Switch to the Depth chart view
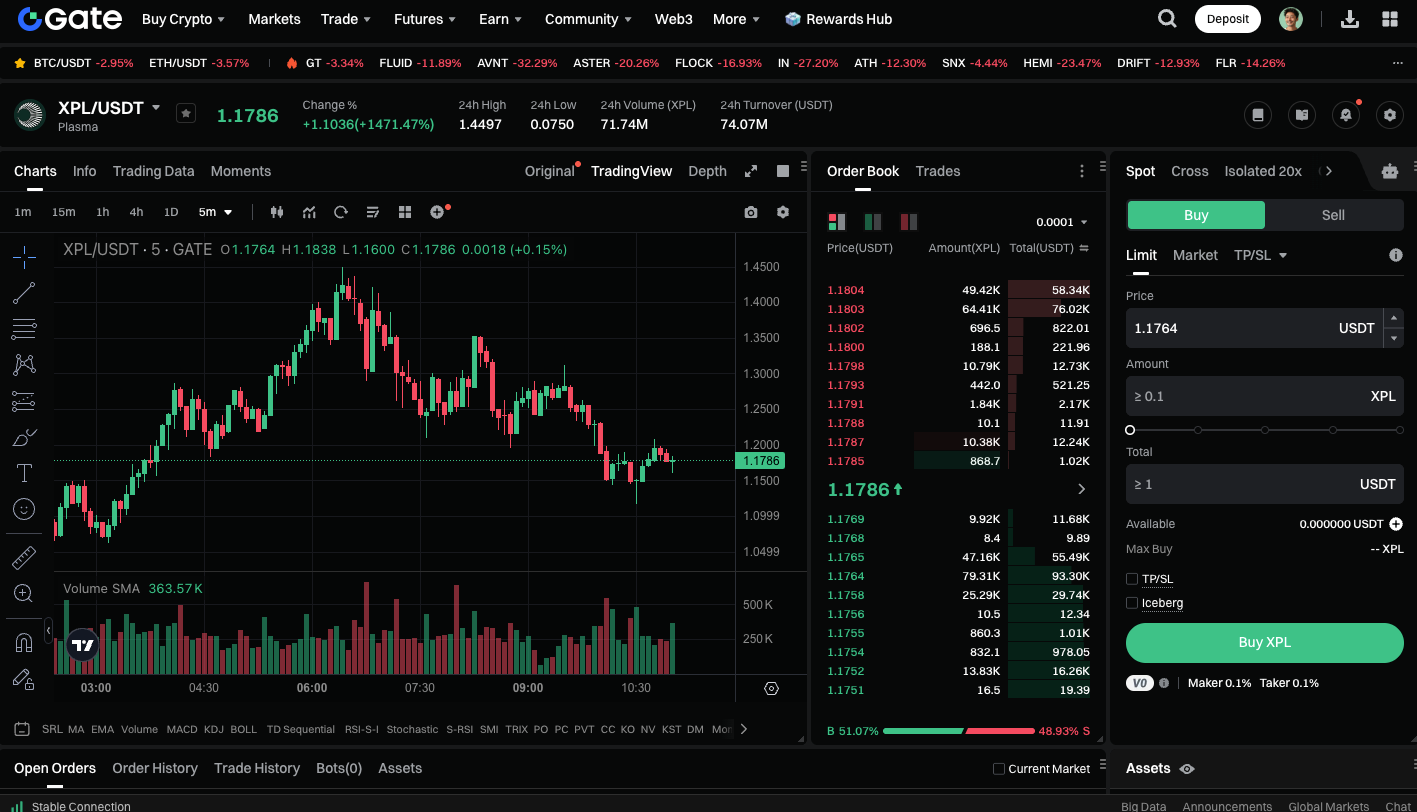Image resolution: width=1417 pixels, height=812 pixels. click(x=707, y=171)
